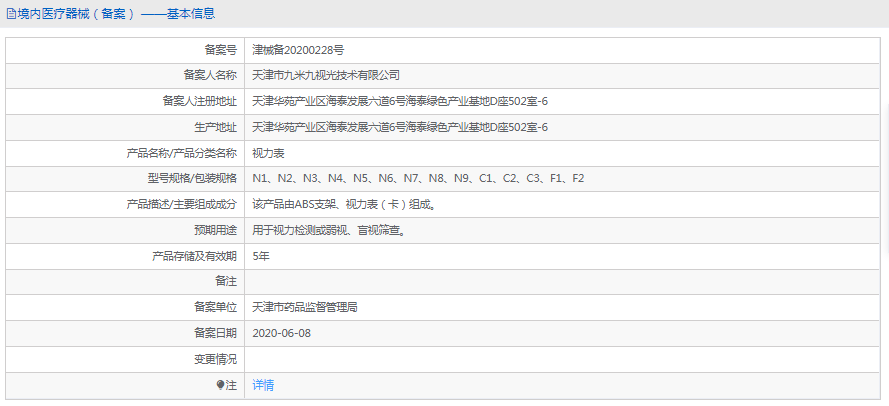This screenshot has height=406, width=889.
Task: Select the product name 视力表
Action: (268, 153)
